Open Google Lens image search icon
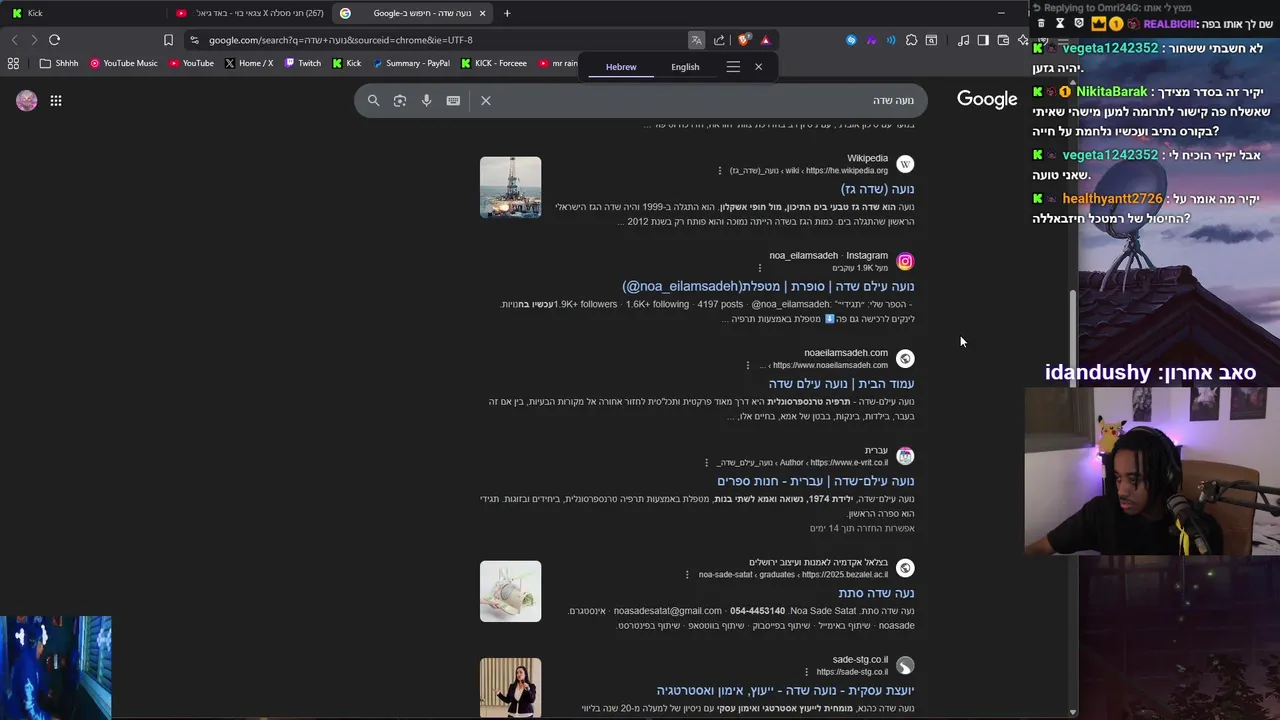Viewport: 1280px width, 720px height. (x=400, y=100)
